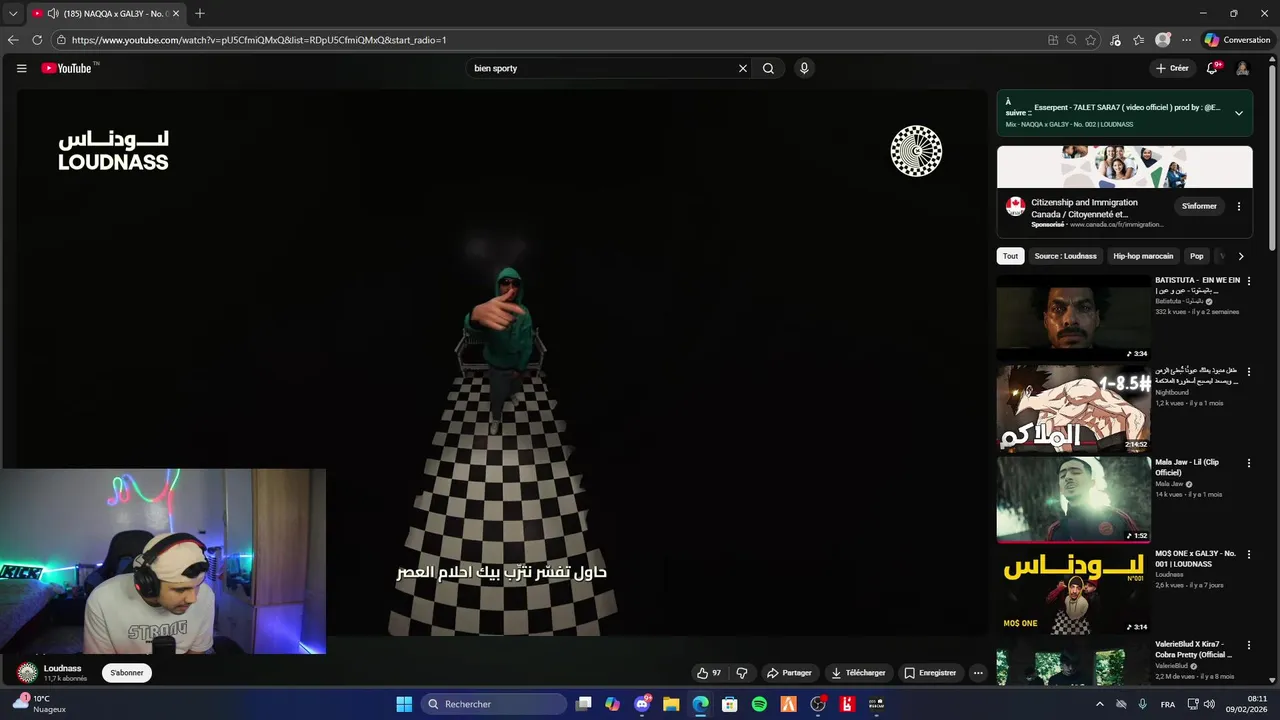Open options for BATISTUTA video suggestion
Screen dimensions: 1280x720
tap(1248, 281)
